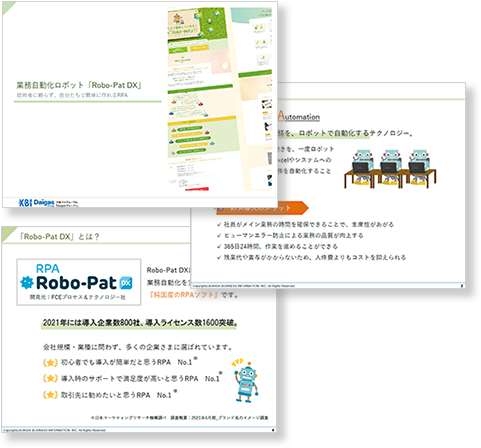Click the copyright footer on the Automation slide
The width and height of the screenshot is (481, 448).
244,286
